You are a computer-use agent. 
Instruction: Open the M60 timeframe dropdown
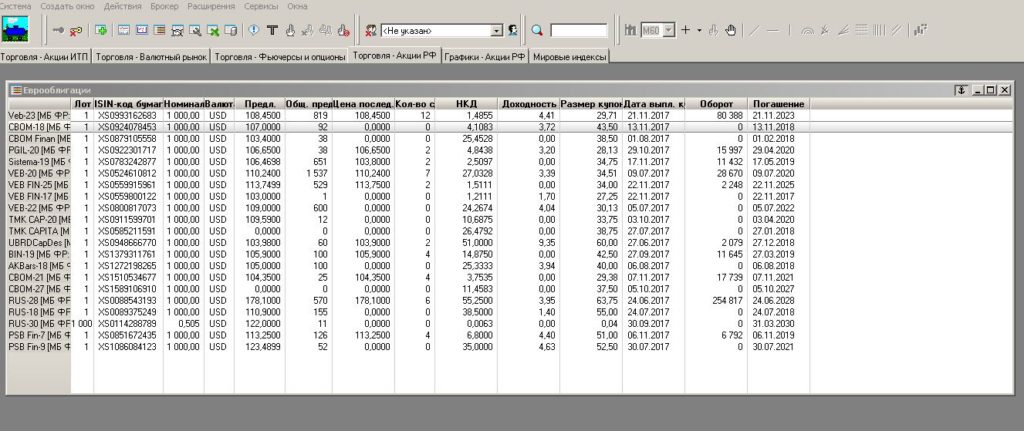(669, 30)
